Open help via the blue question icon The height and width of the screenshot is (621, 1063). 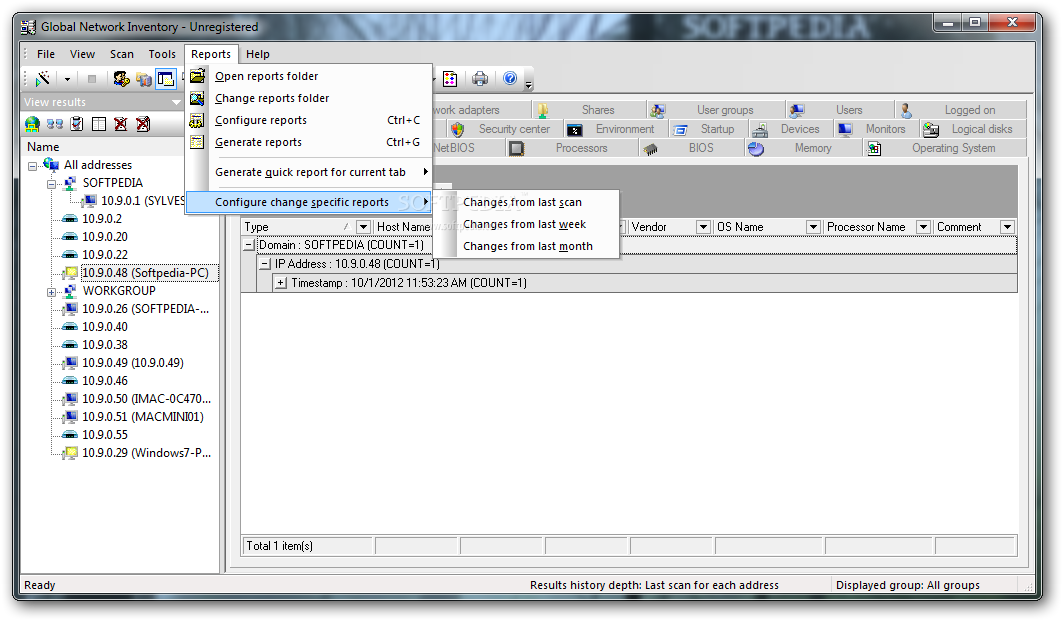pyautogui.click(x=510, y=79)
